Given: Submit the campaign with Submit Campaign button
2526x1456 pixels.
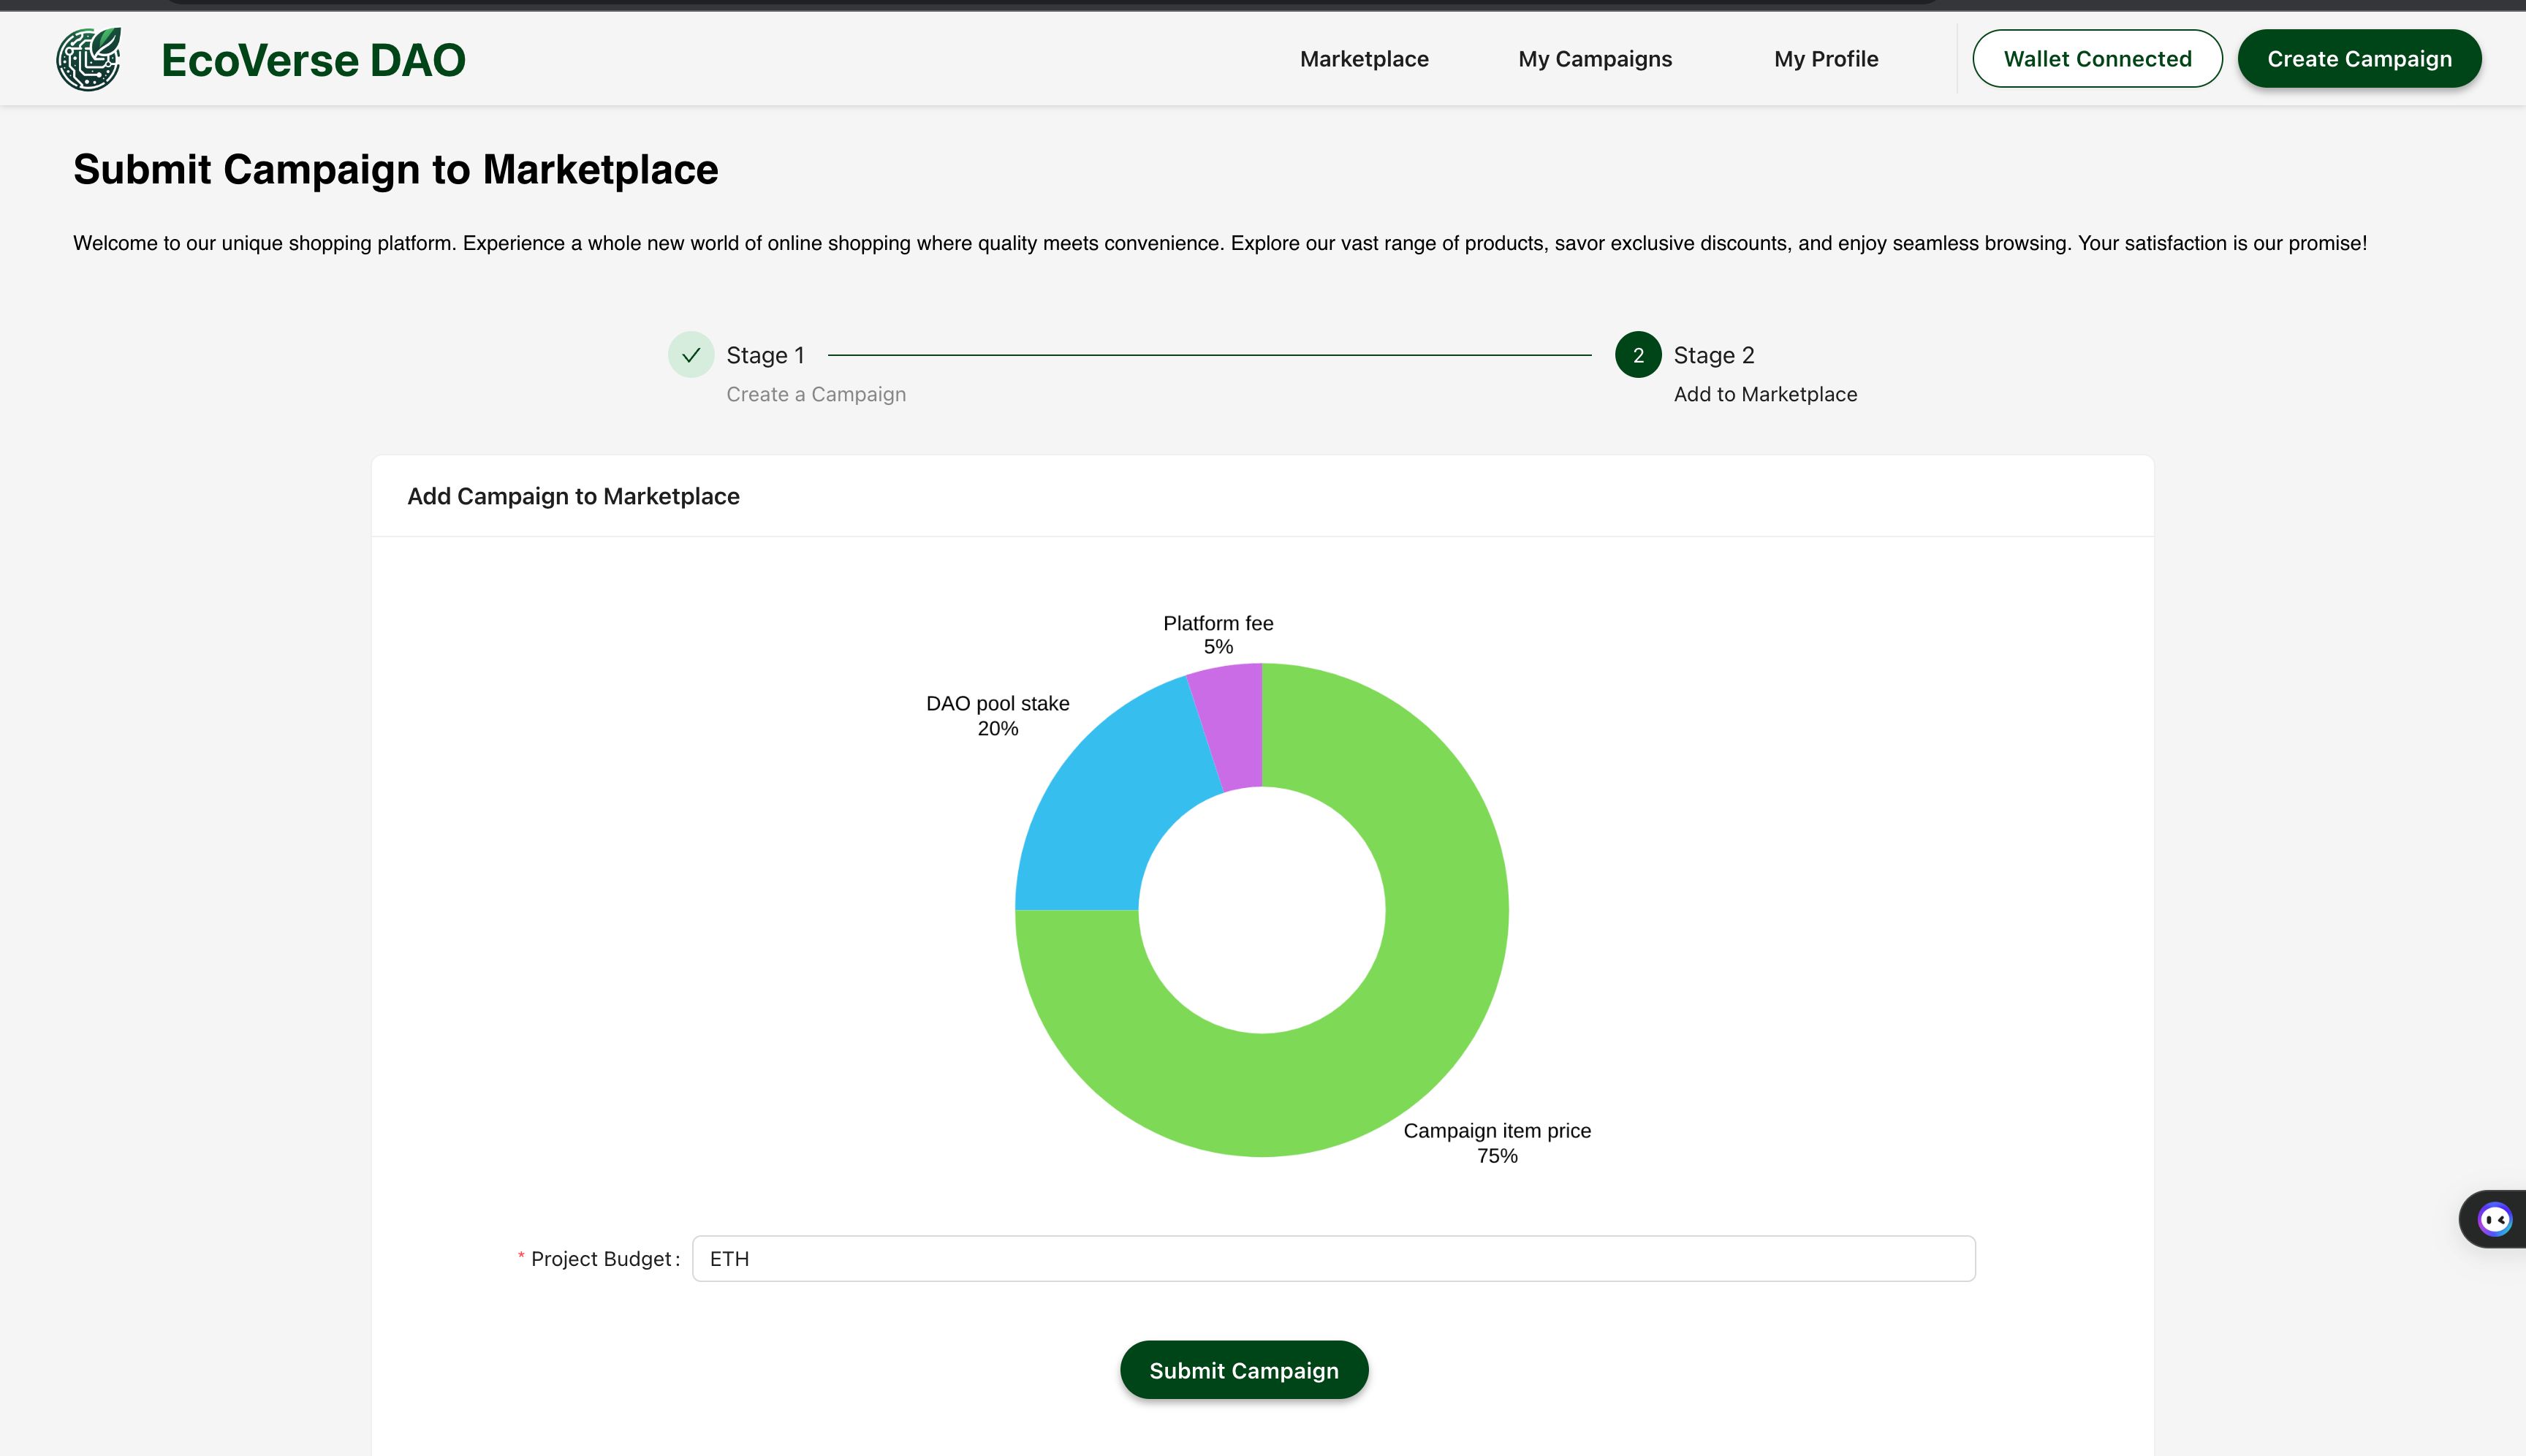Looking at the screenshot, I should [1244, 1370].
